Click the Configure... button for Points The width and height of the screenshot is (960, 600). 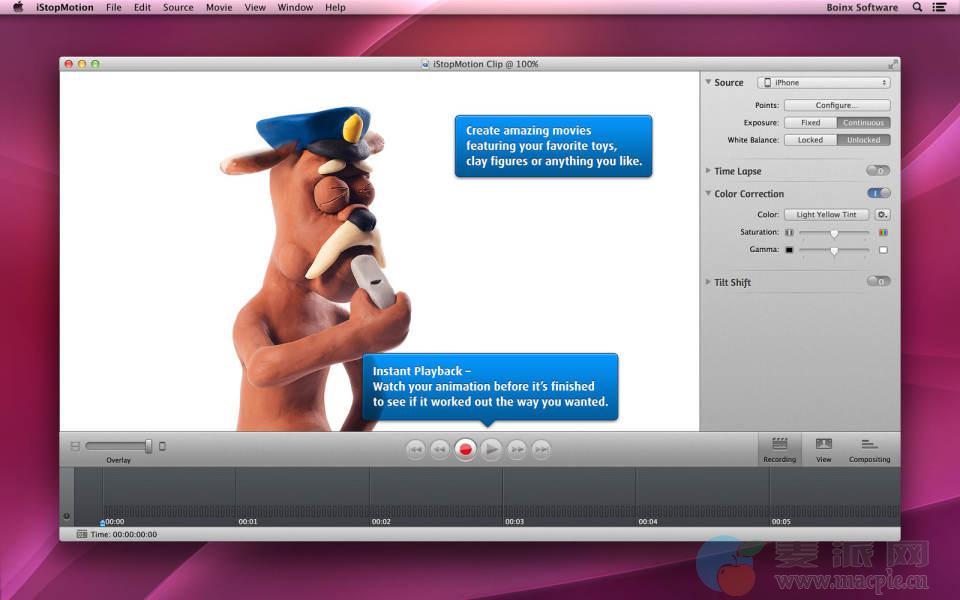[836, 105]
